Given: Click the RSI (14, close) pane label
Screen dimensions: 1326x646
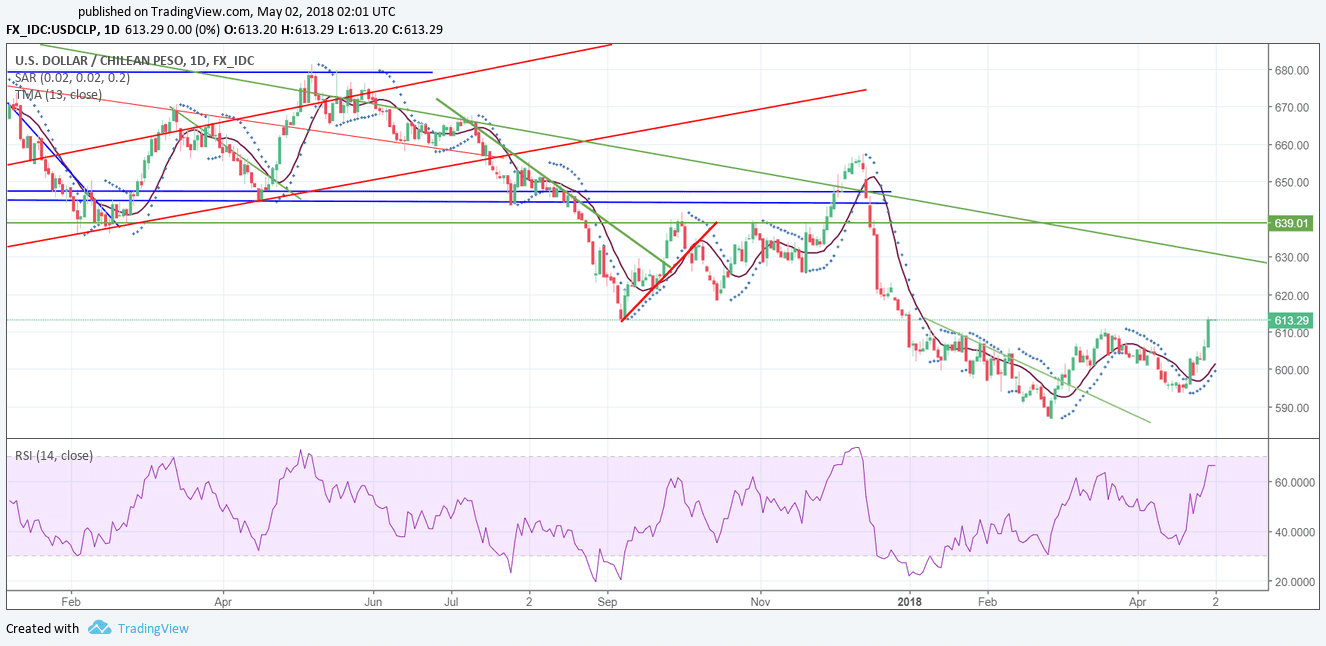Looking at the screenshot, I should [54, 456].
